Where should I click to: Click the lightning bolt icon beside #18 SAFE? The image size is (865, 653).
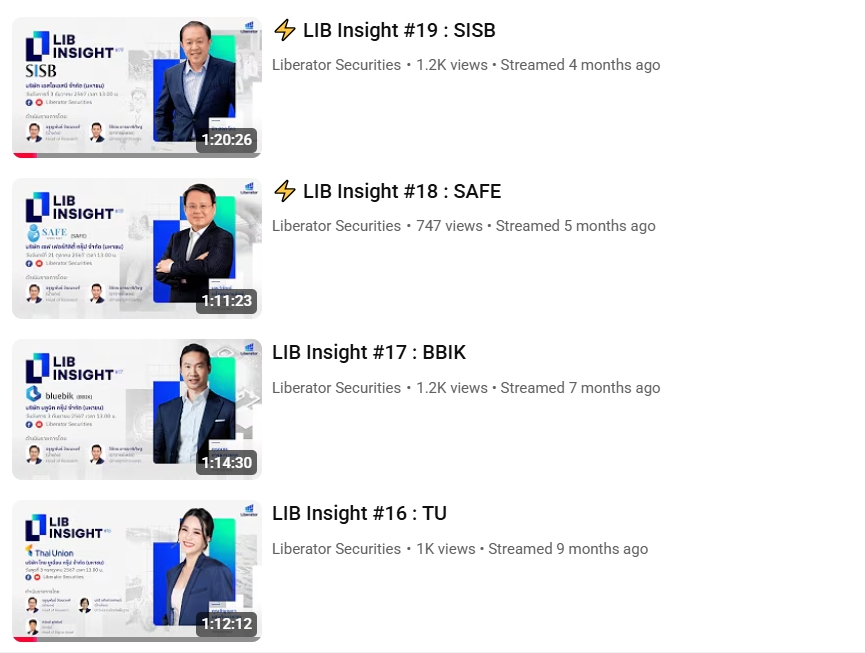click(x=285, y=191)
